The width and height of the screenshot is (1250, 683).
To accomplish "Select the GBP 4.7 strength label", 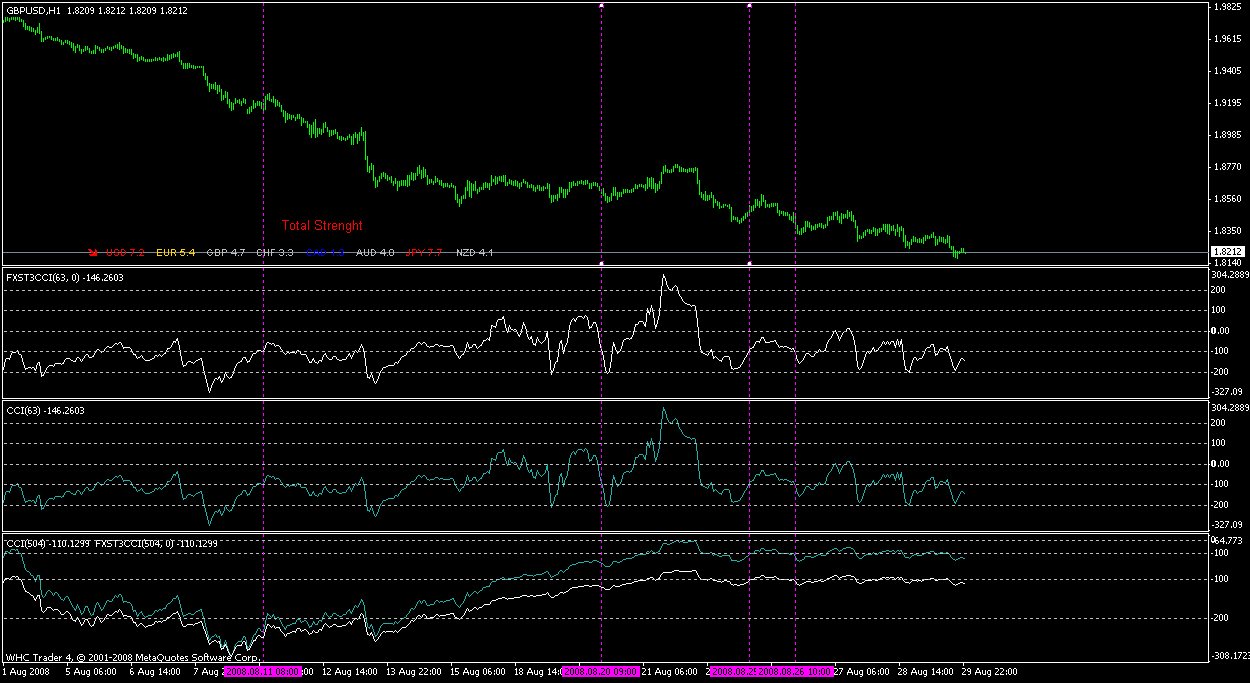I will [x=226, y=253].
